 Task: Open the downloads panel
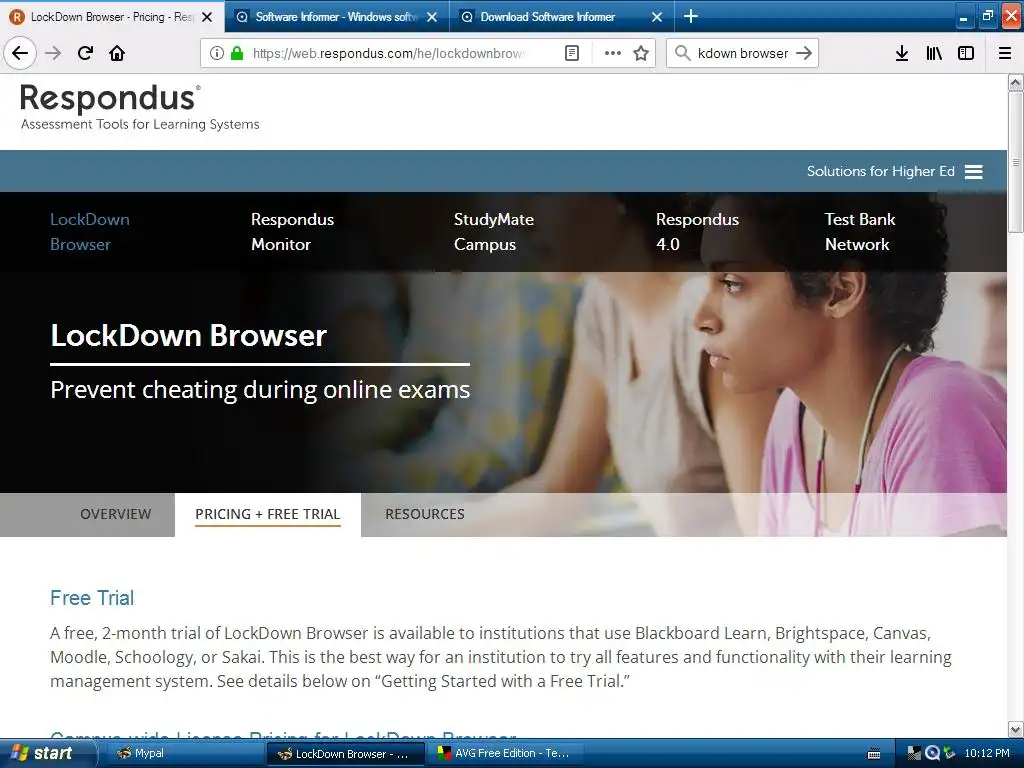[x=902, y=53]
